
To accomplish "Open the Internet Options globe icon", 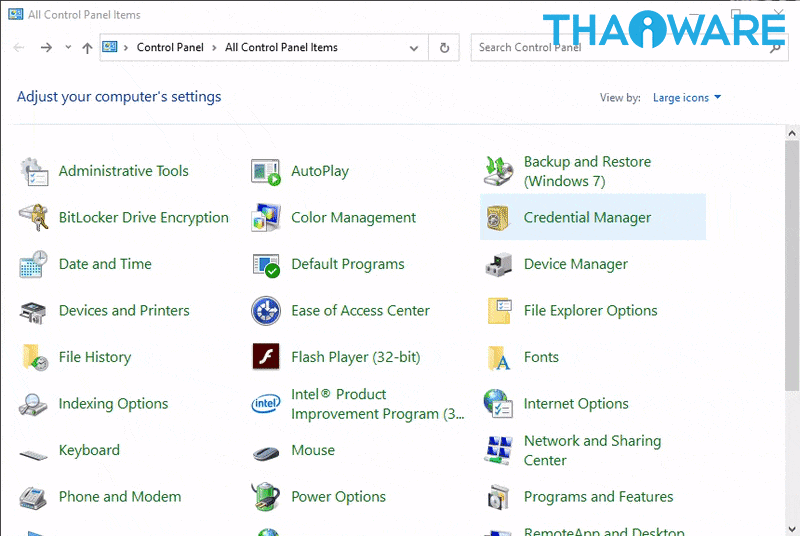I will [498, 404].
